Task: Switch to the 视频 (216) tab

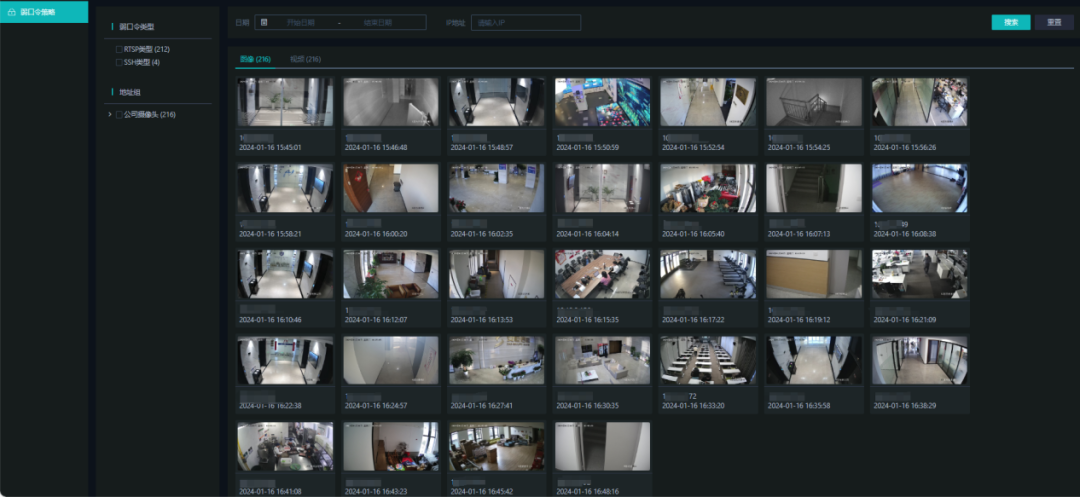Action: click(x=305, y=60)
